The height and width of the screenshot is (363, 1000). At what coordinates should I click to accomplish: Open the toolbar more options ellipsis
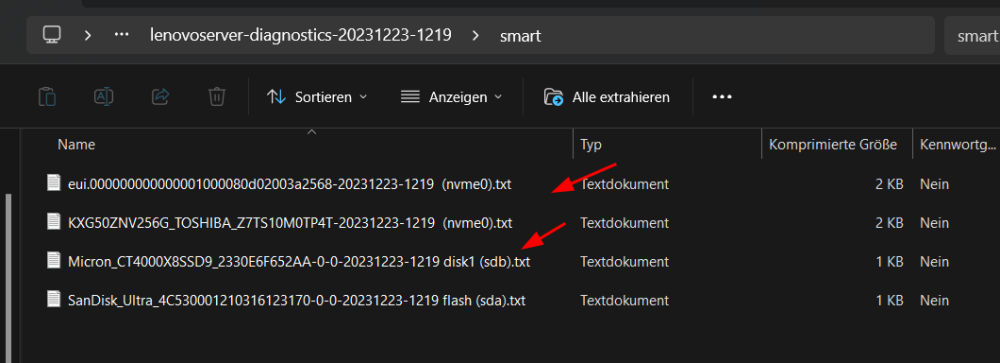pyautogui.click(x=722, y=97)
